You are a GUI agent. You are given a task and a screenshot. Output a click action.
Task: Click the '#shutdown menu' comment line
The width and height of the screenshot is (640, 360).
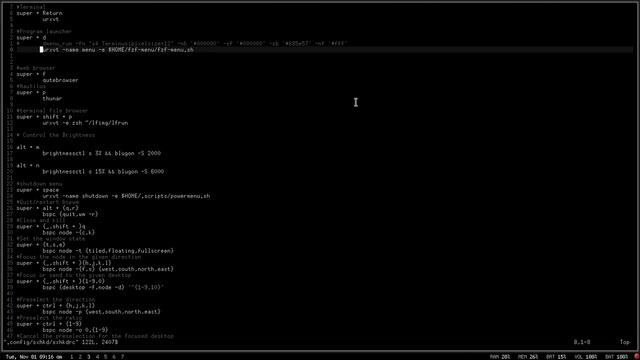[40, 184]
